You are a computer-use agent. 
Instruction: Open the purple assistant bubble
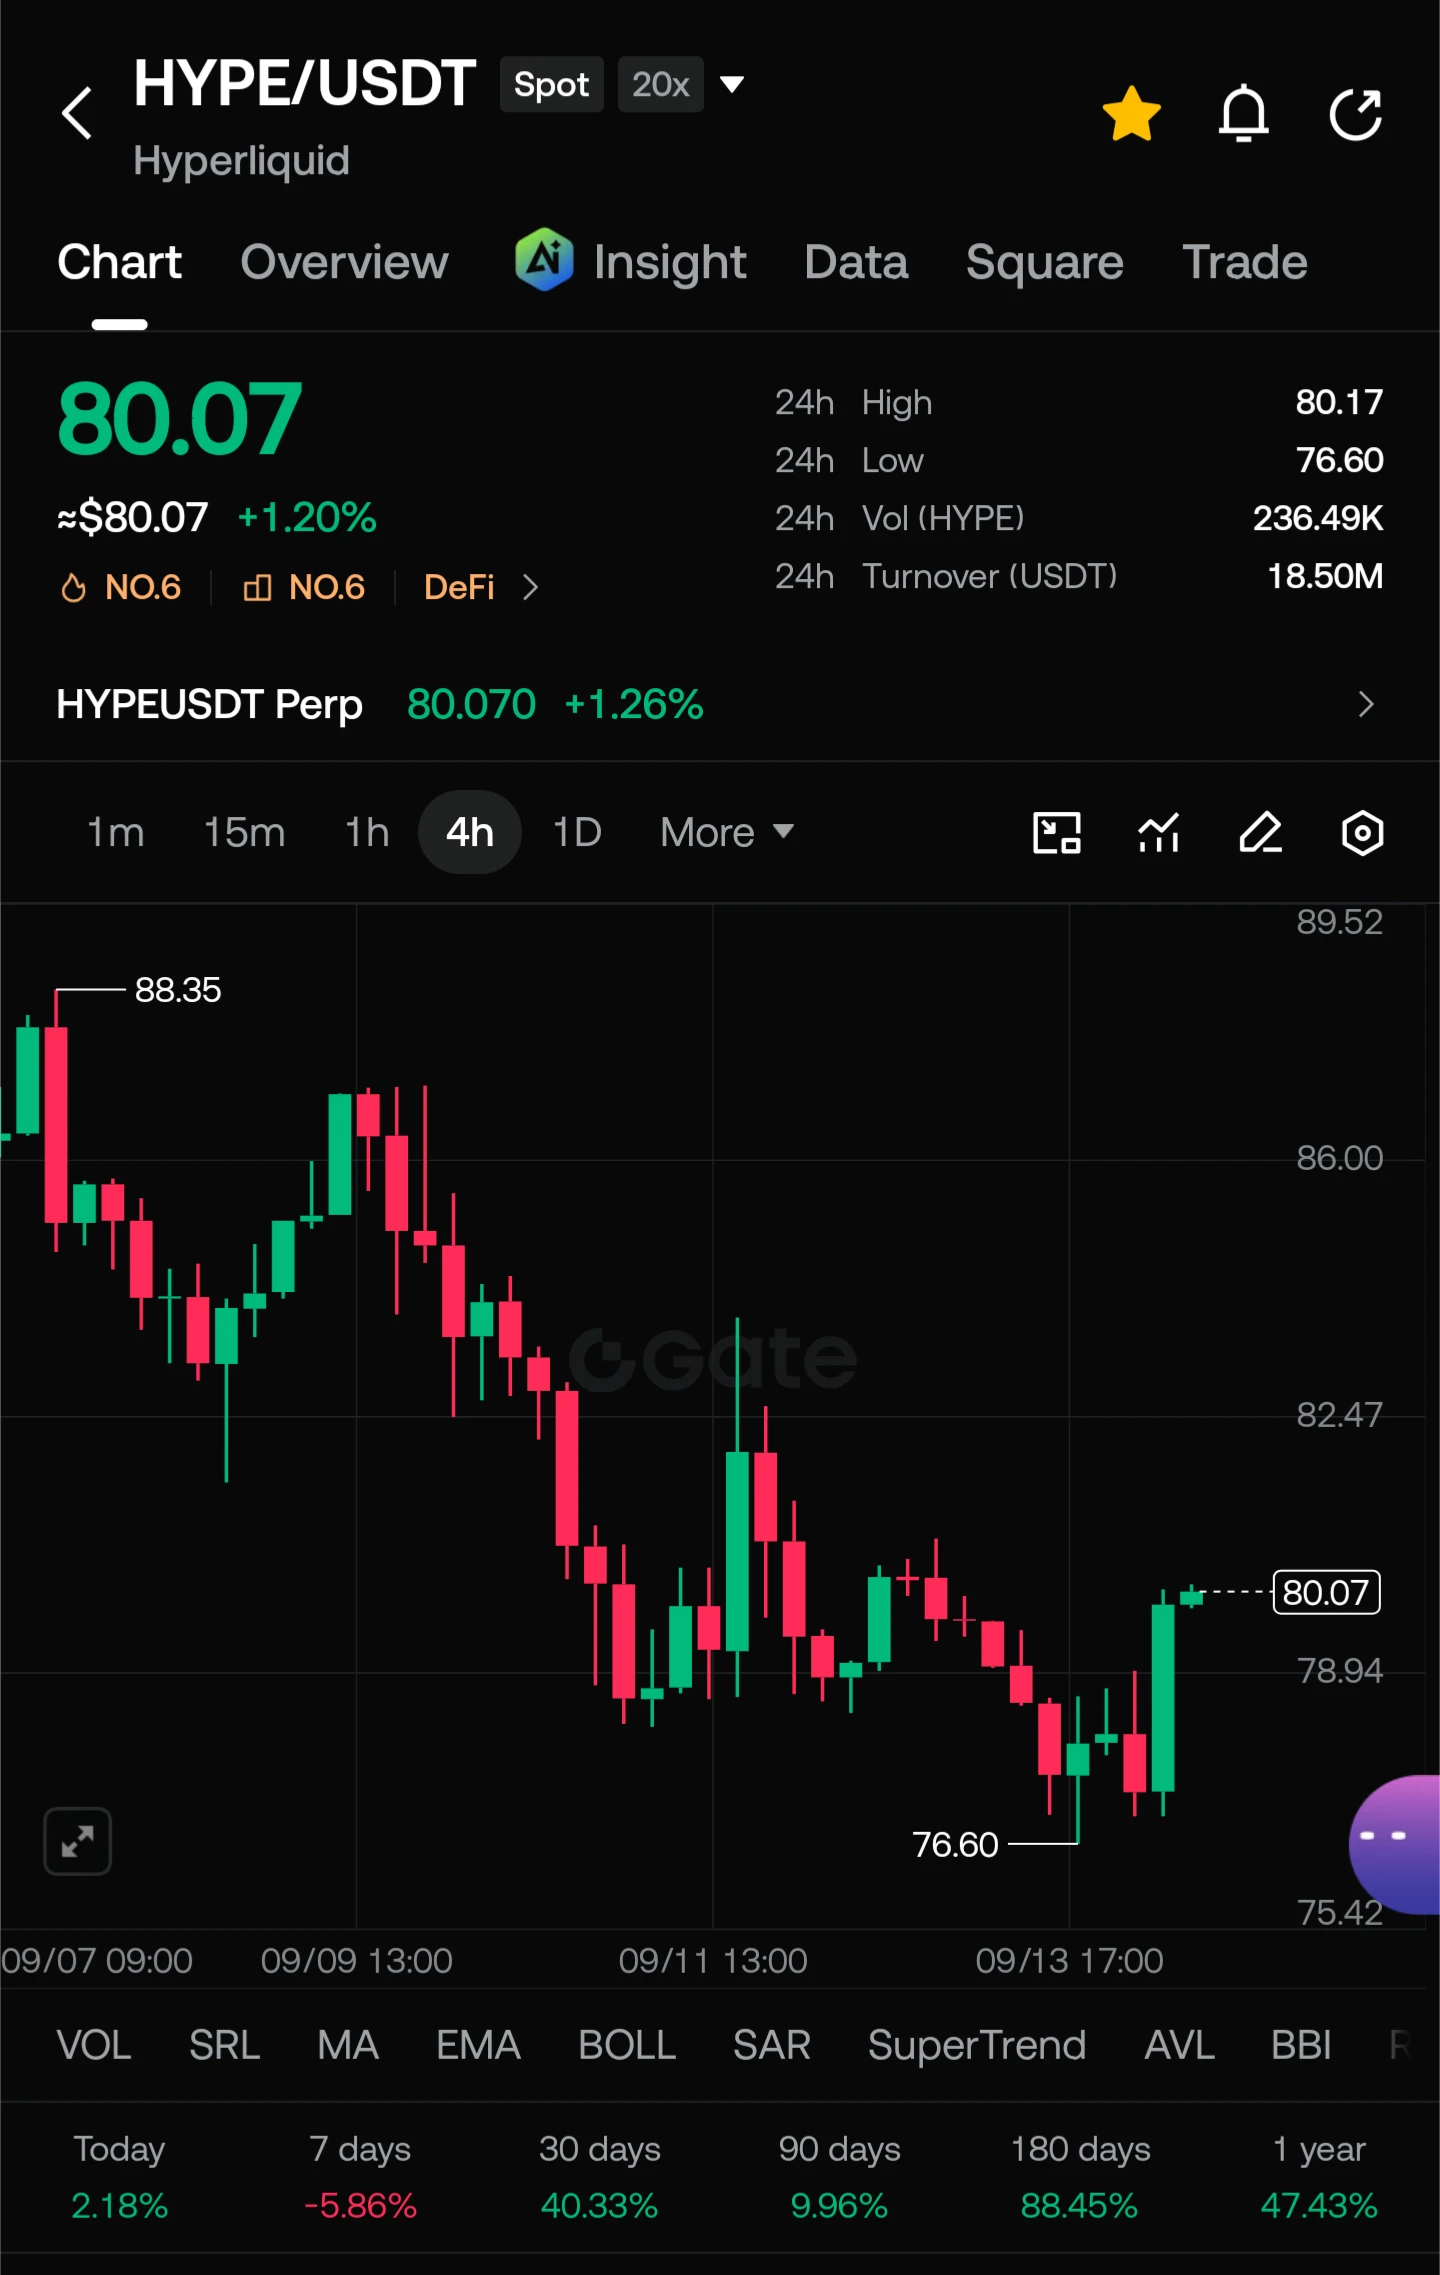coord(1396,1844)
